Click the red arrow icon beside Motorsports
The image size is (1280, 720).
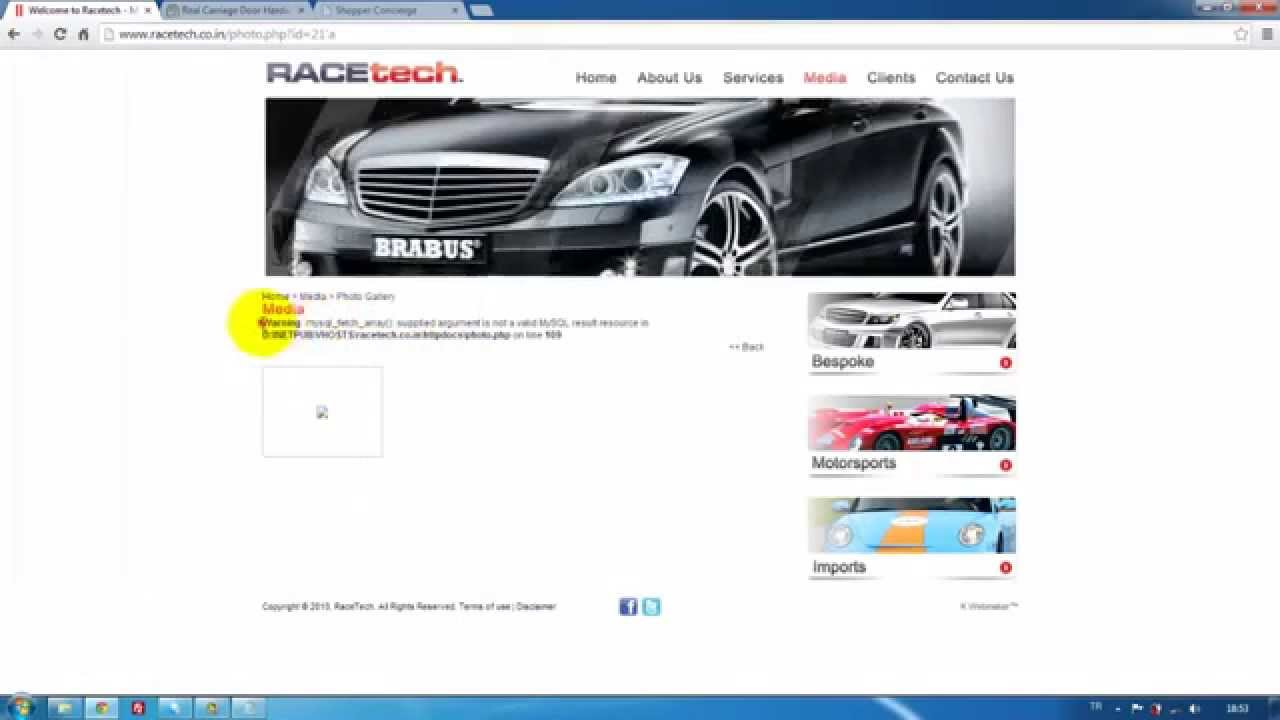click(x=1005, y=465)
